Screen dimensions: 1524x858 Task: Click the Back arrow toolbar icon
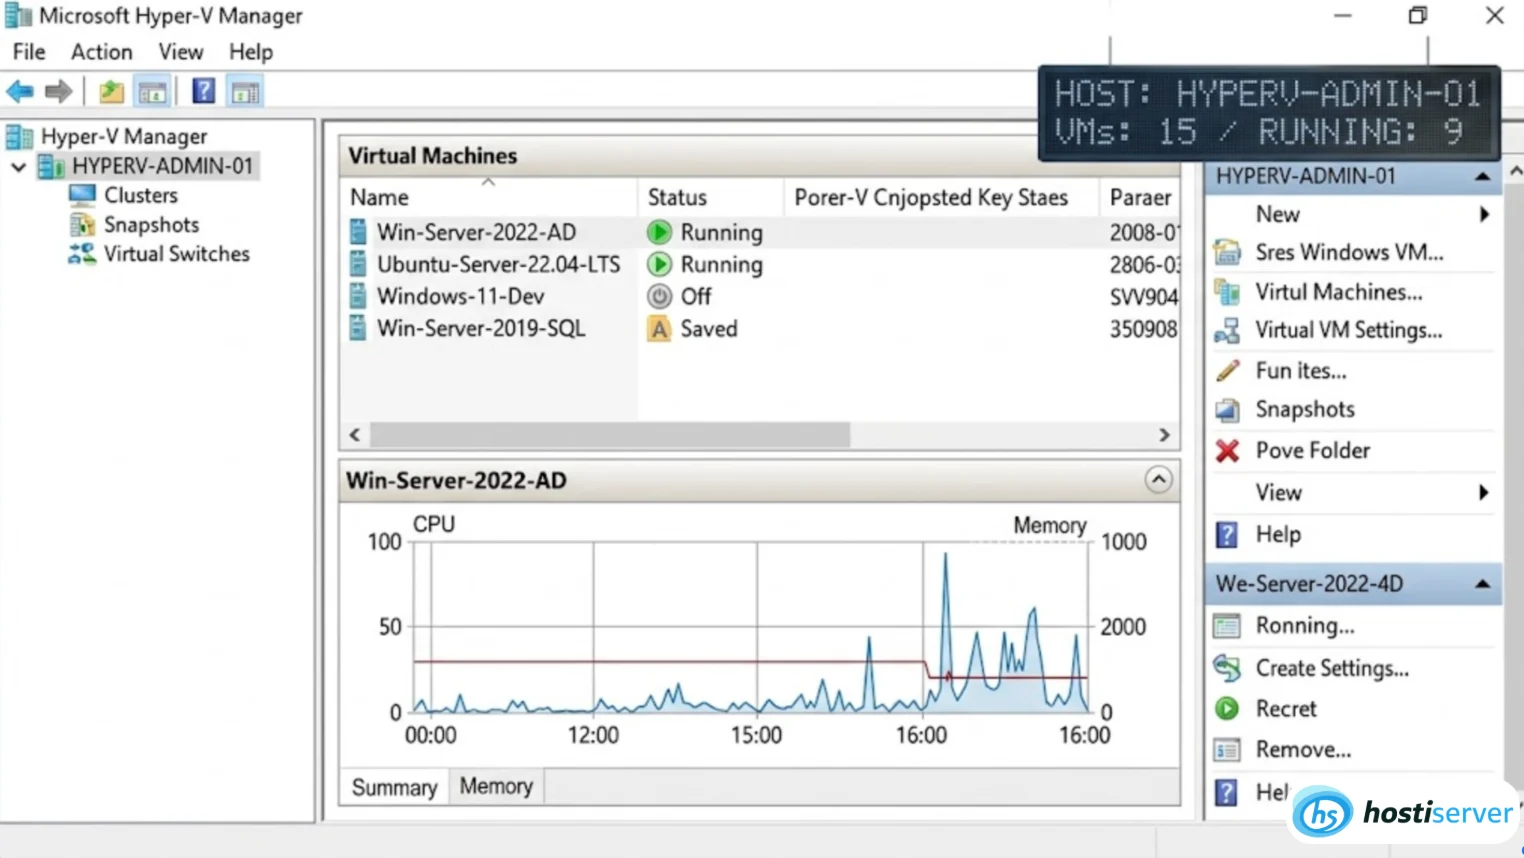(x=20, y=92)
